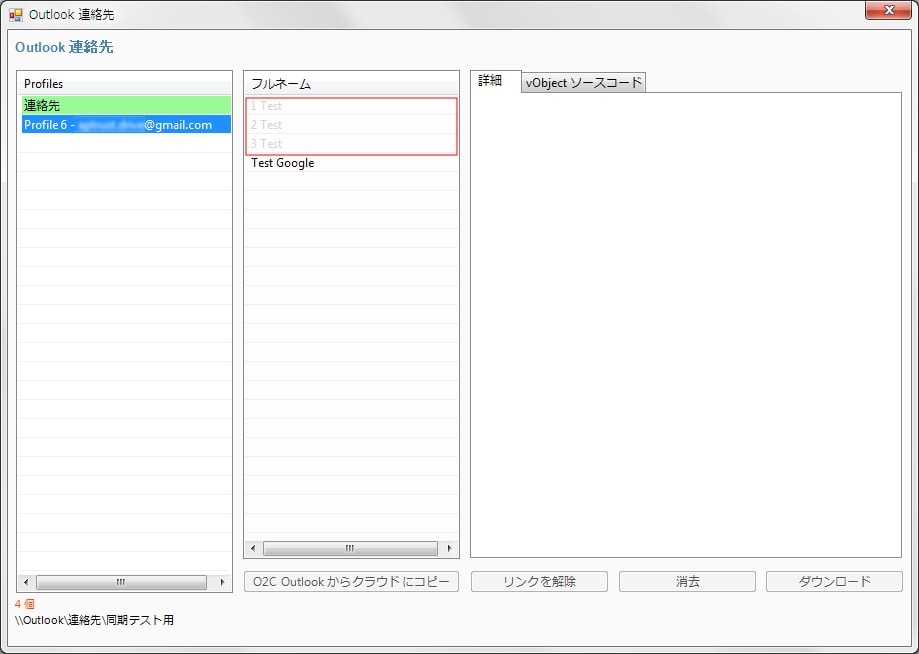919x654 pixels.
Task: Click the ダウンロード button
Action: pyautogui.click(x=834, y=581)
